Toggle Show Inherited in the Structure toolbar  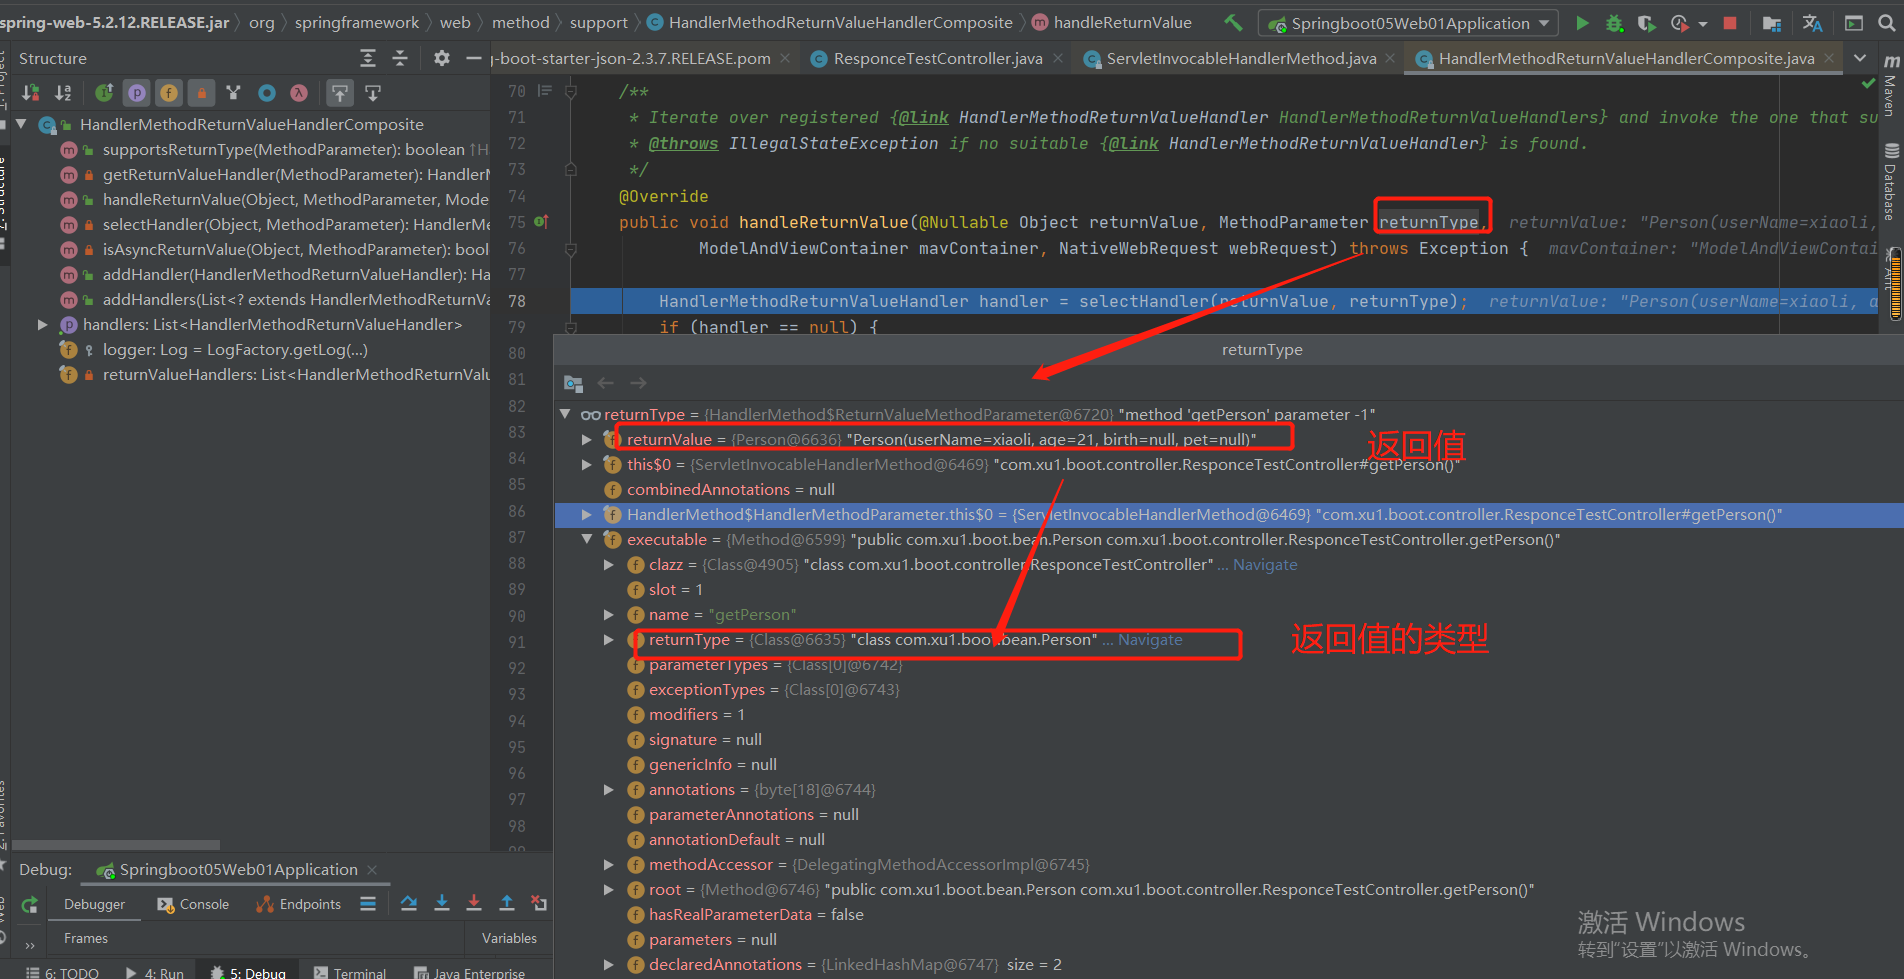[104, 93]
